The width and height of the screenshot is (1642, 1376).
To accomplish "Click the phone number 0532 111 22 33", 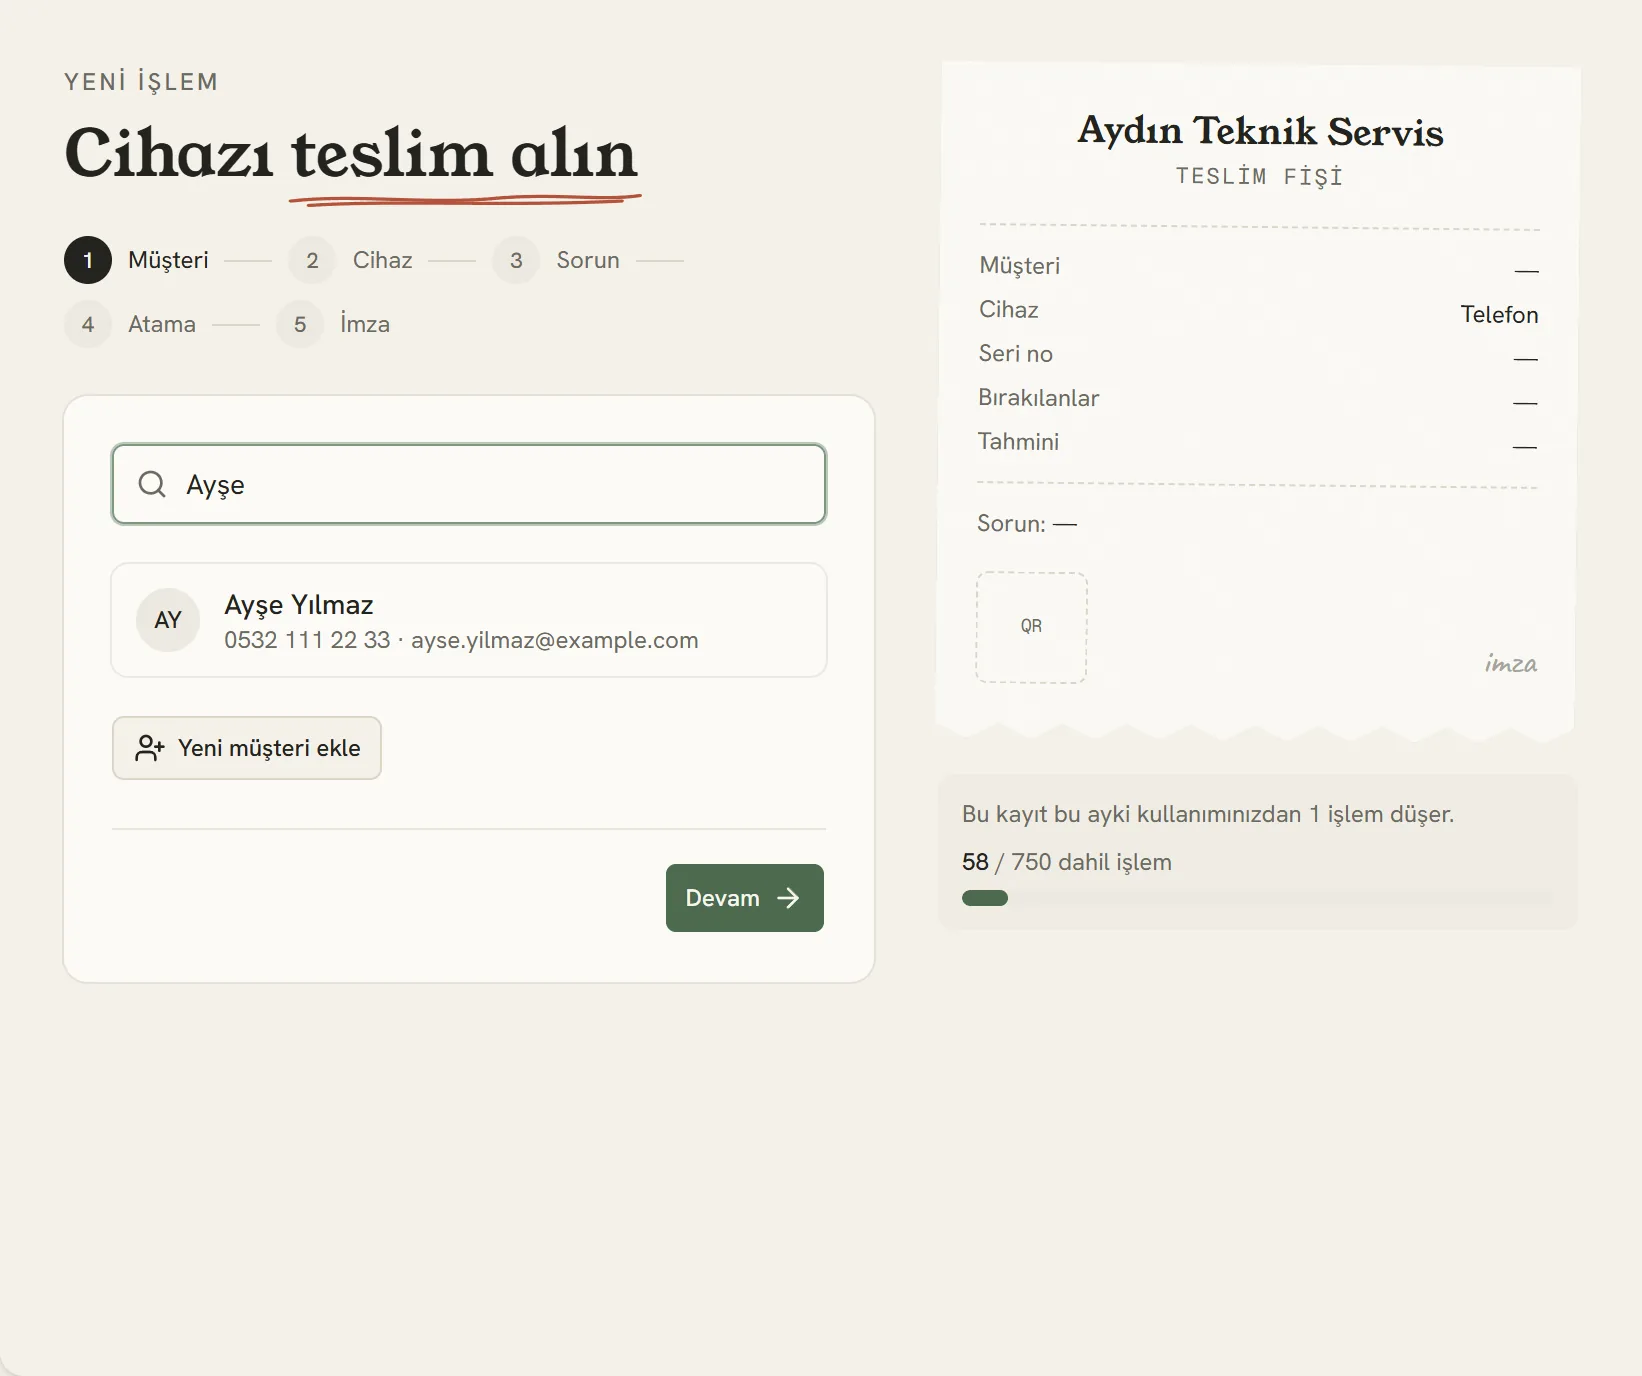I will pyautogui.click(x=307, y=640).
